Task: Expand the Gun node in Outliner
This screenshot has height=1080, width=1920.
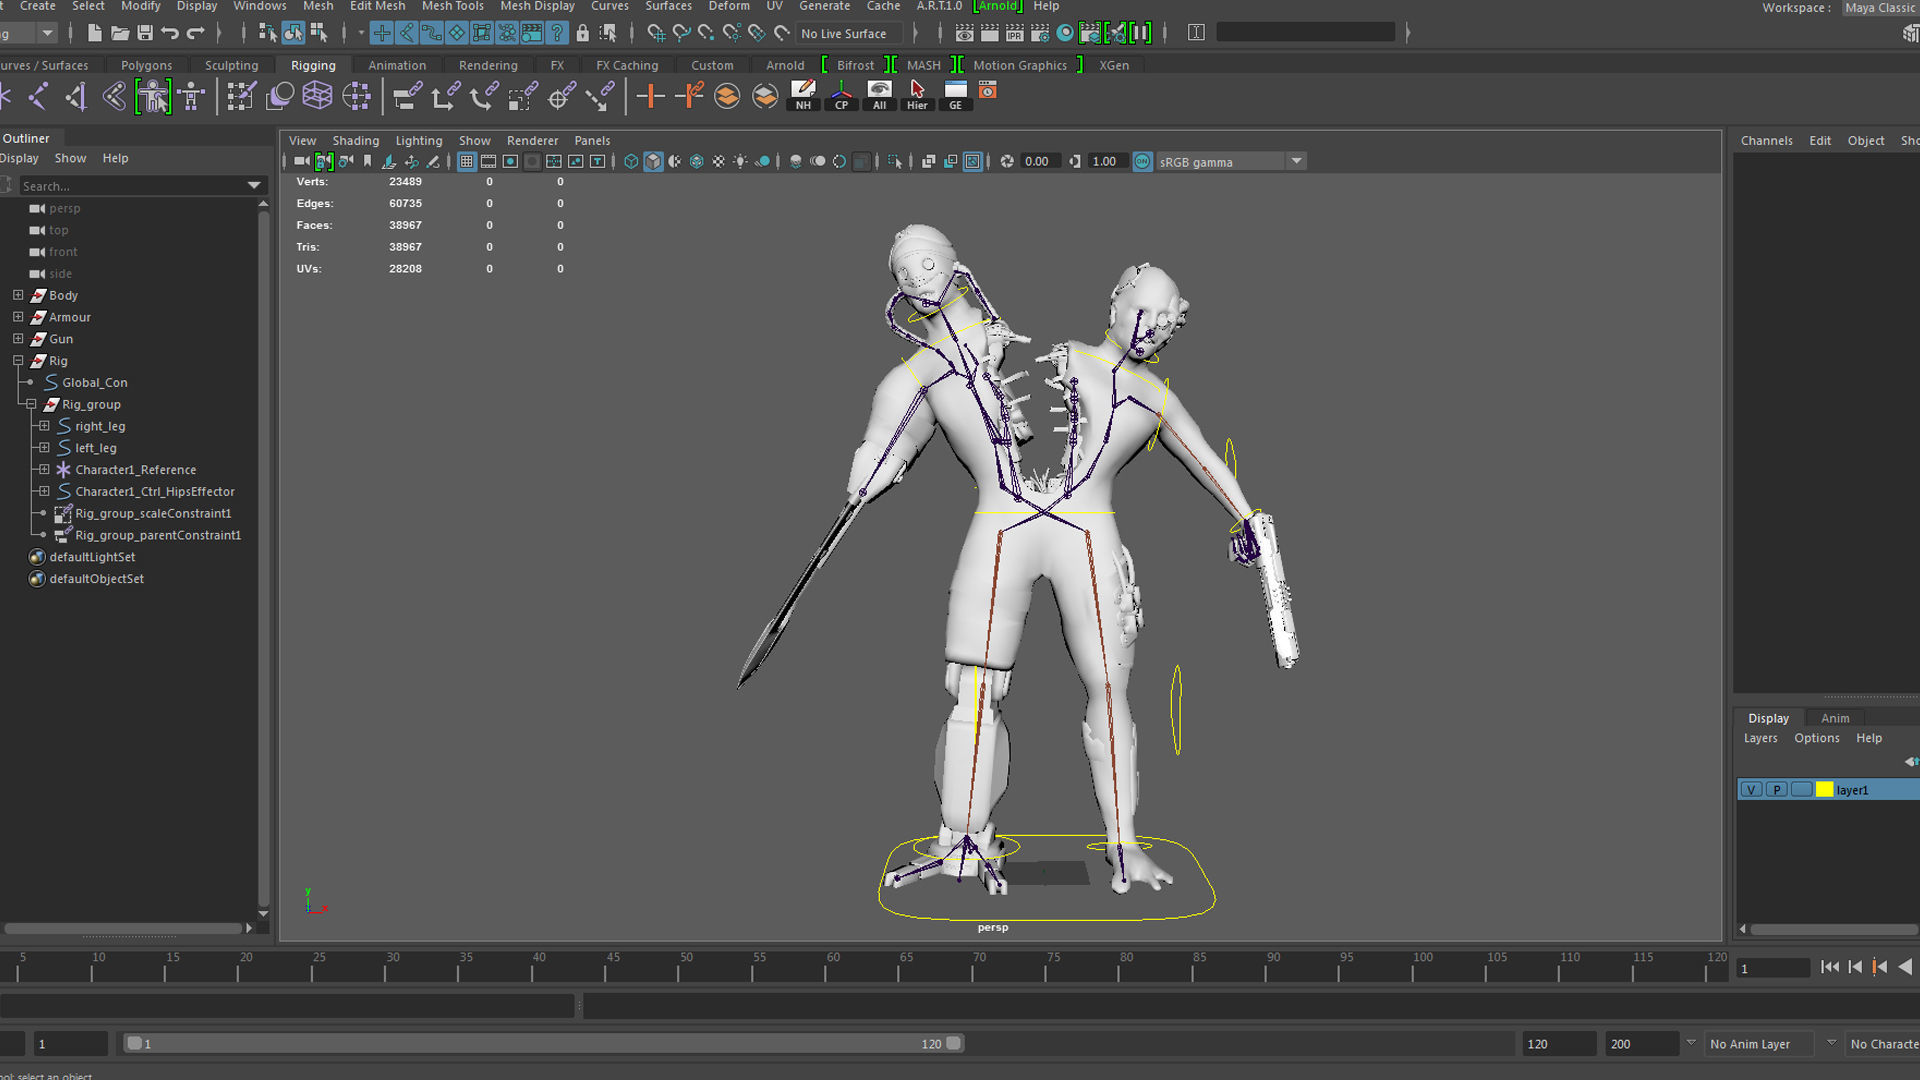Action: tap(18, 339)
